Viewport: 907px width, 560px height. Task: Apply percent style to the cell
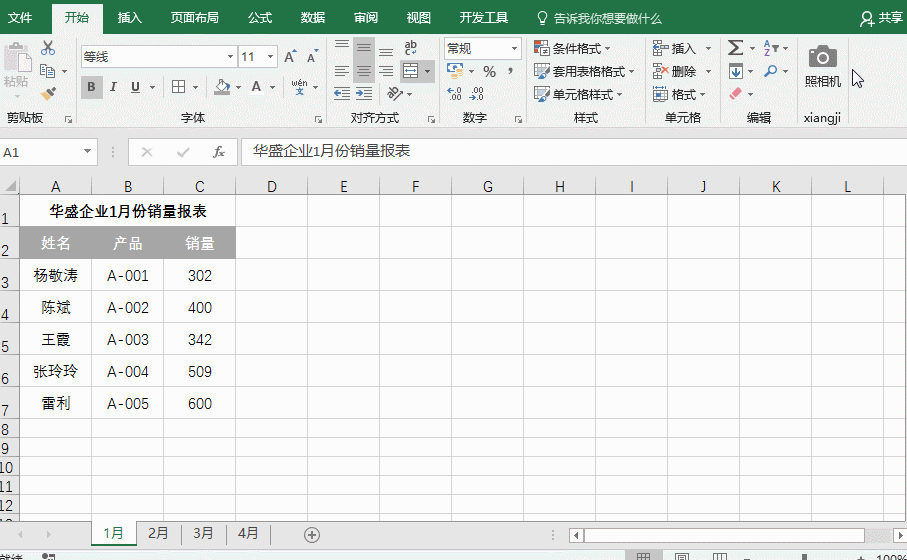pos(489,72)
